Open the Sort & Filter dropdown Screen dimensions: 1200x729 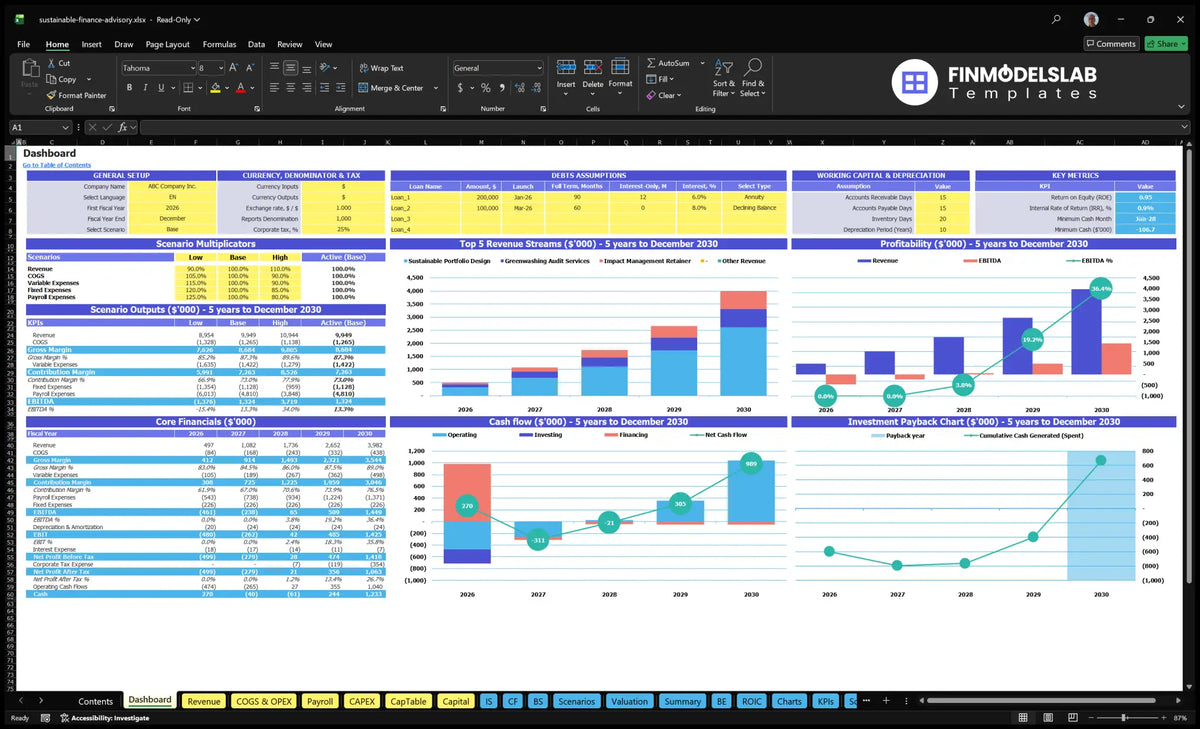pyautogui.click(x=724, y=77)
